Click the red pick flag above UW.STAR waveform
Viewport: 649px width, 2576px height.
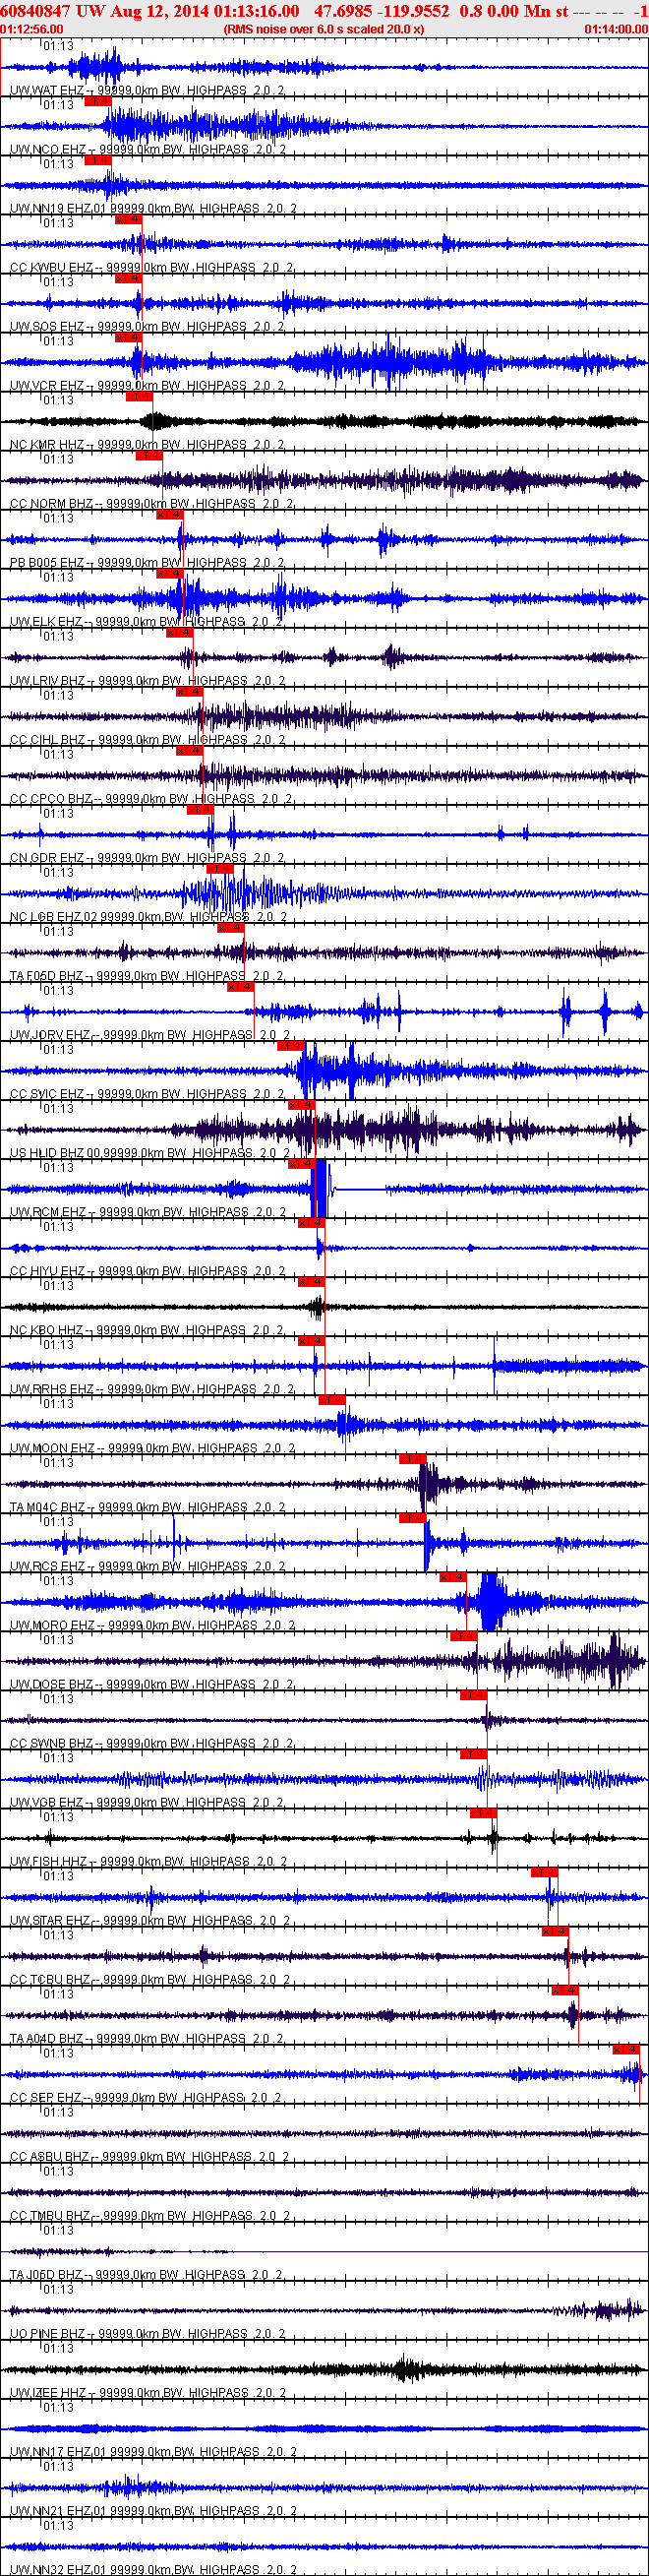(x=544, y=1871)
